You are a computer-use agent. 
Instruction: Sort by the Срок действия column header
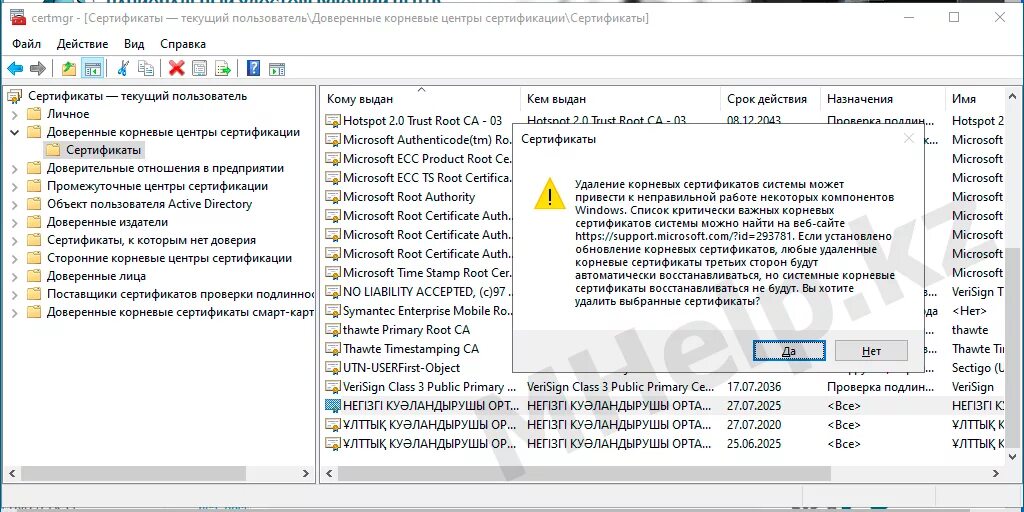[771, 99]
